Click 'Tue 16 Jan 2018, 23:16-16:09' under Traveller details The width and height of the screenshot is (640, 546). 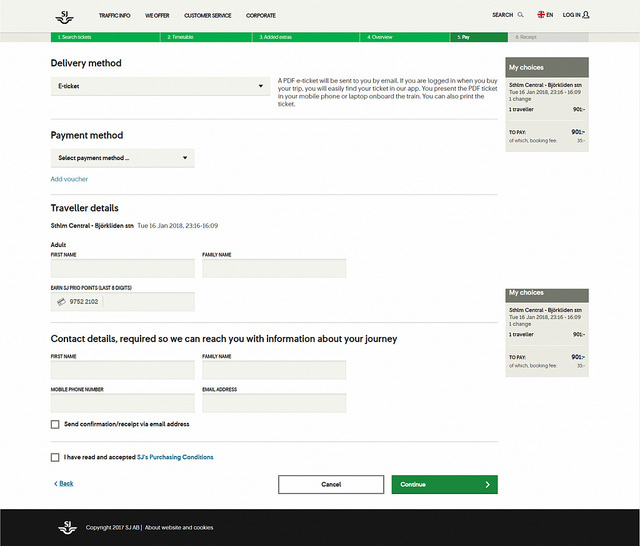pyautogui.click(x=178, y=226)
